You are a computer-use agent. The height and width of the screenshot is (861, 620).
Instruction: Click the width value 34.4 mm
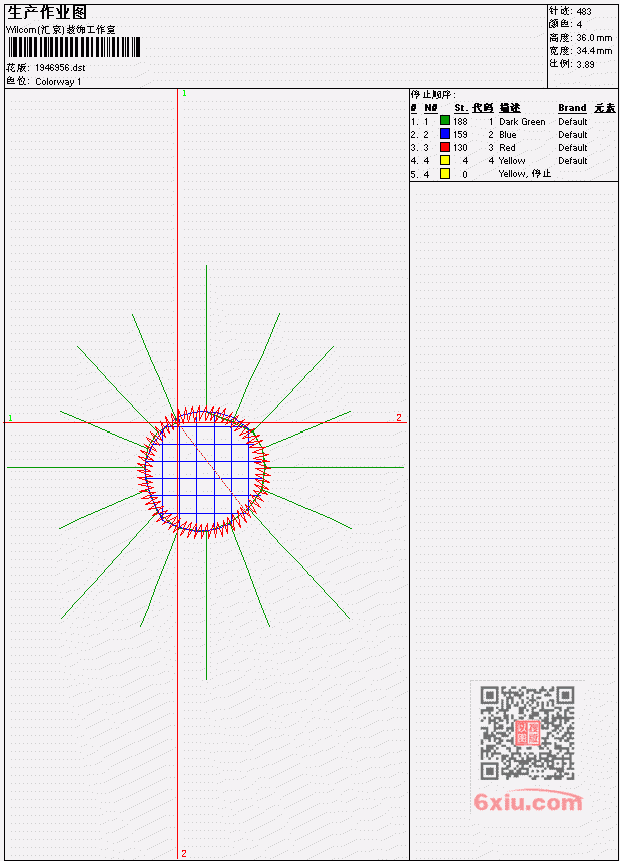pos(594,51)
